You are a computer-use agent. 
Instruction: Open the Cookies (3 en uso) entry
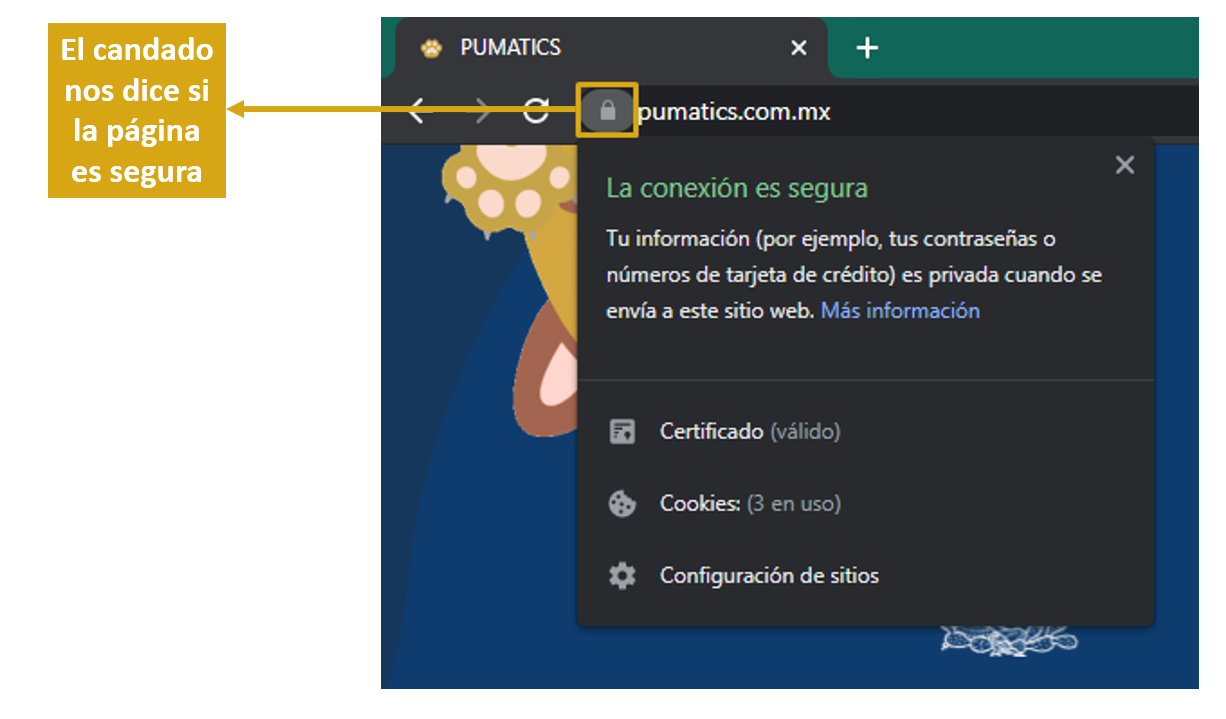(750, 504)
